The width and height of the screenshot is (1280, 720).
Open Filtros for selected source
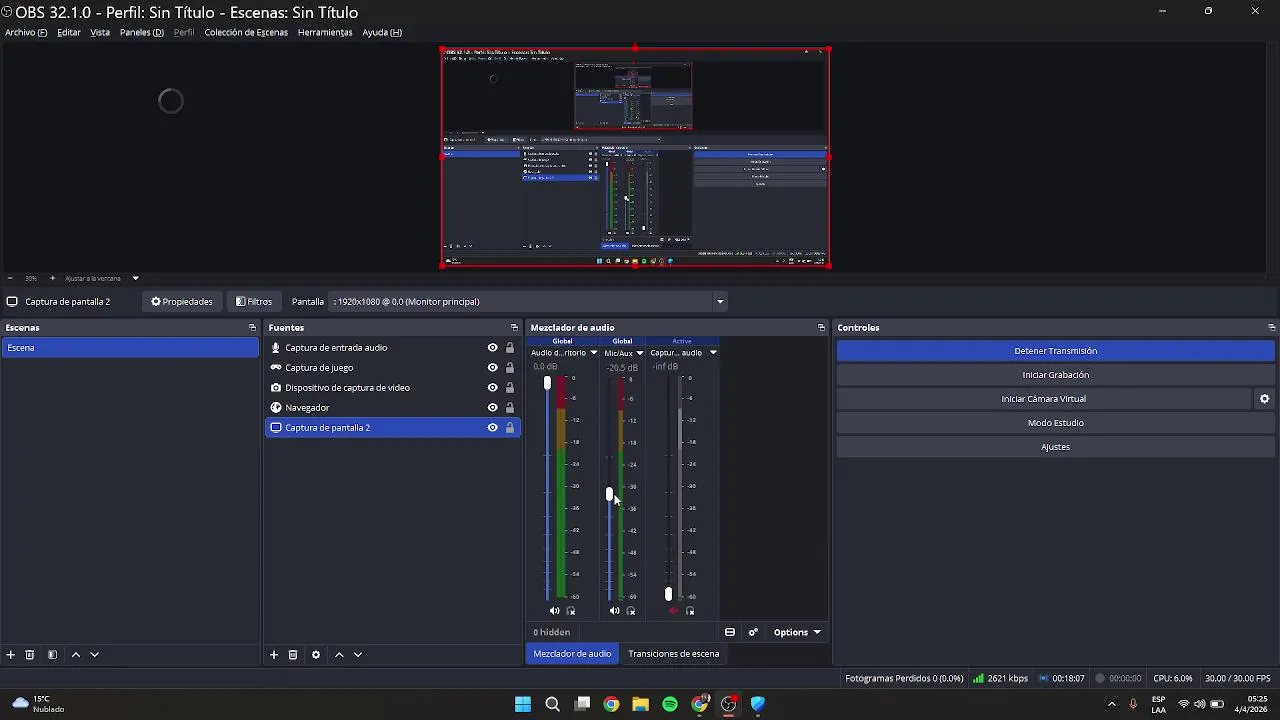point(254,302)
